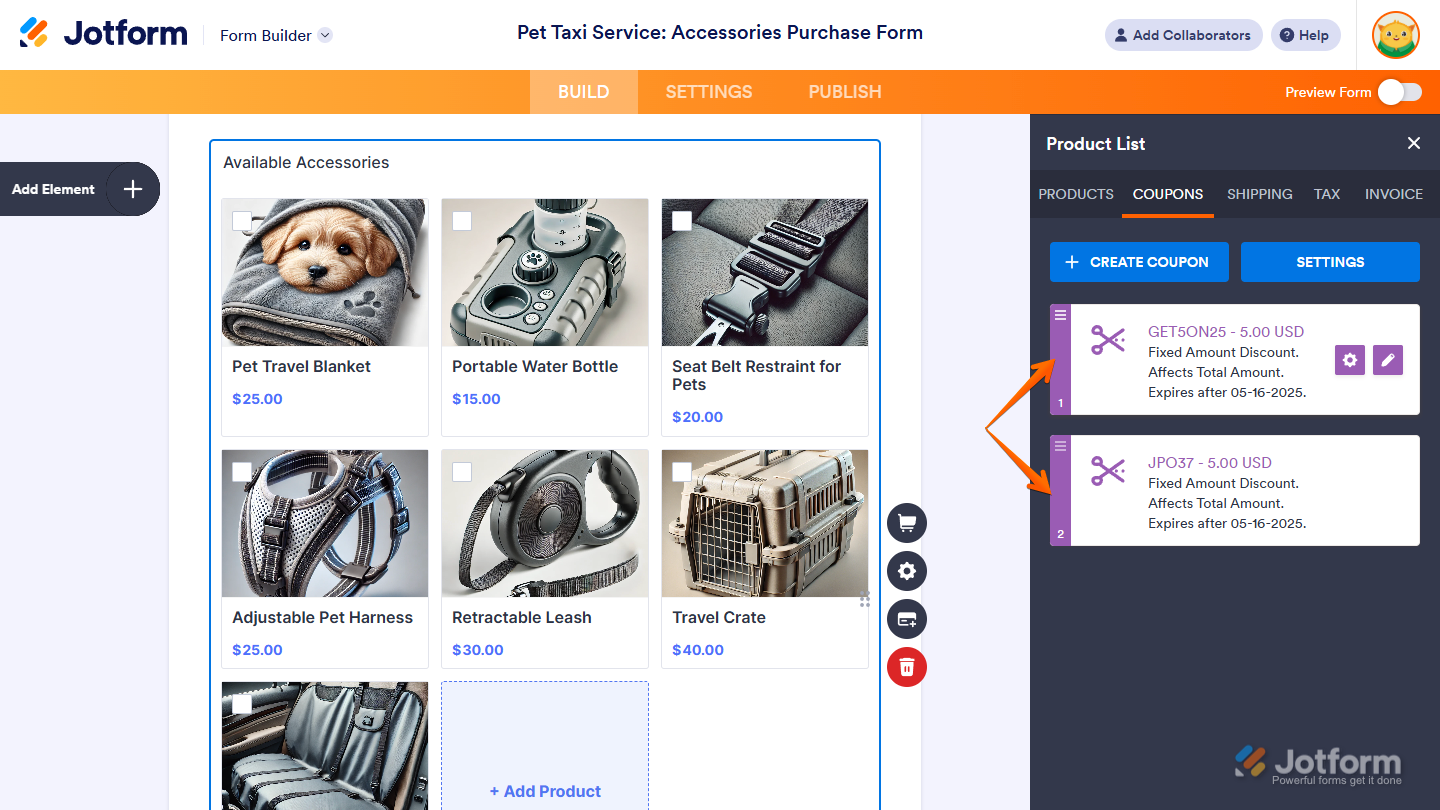Close the Product List panel
This screenshot has width=1440, height=810.
coord(1414,143)
